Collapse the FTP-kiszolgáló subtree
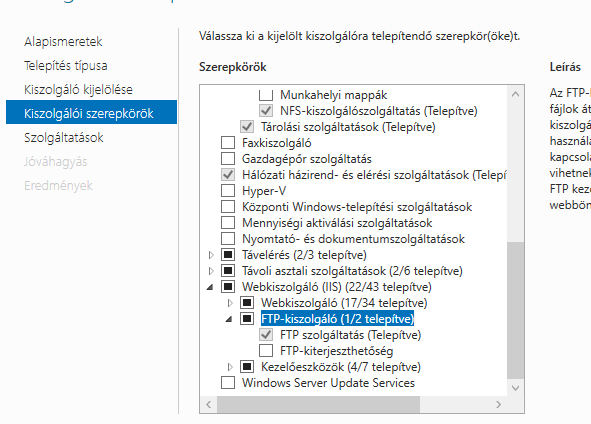The width and height of the screenshot is (591, 424). [229, 320]
